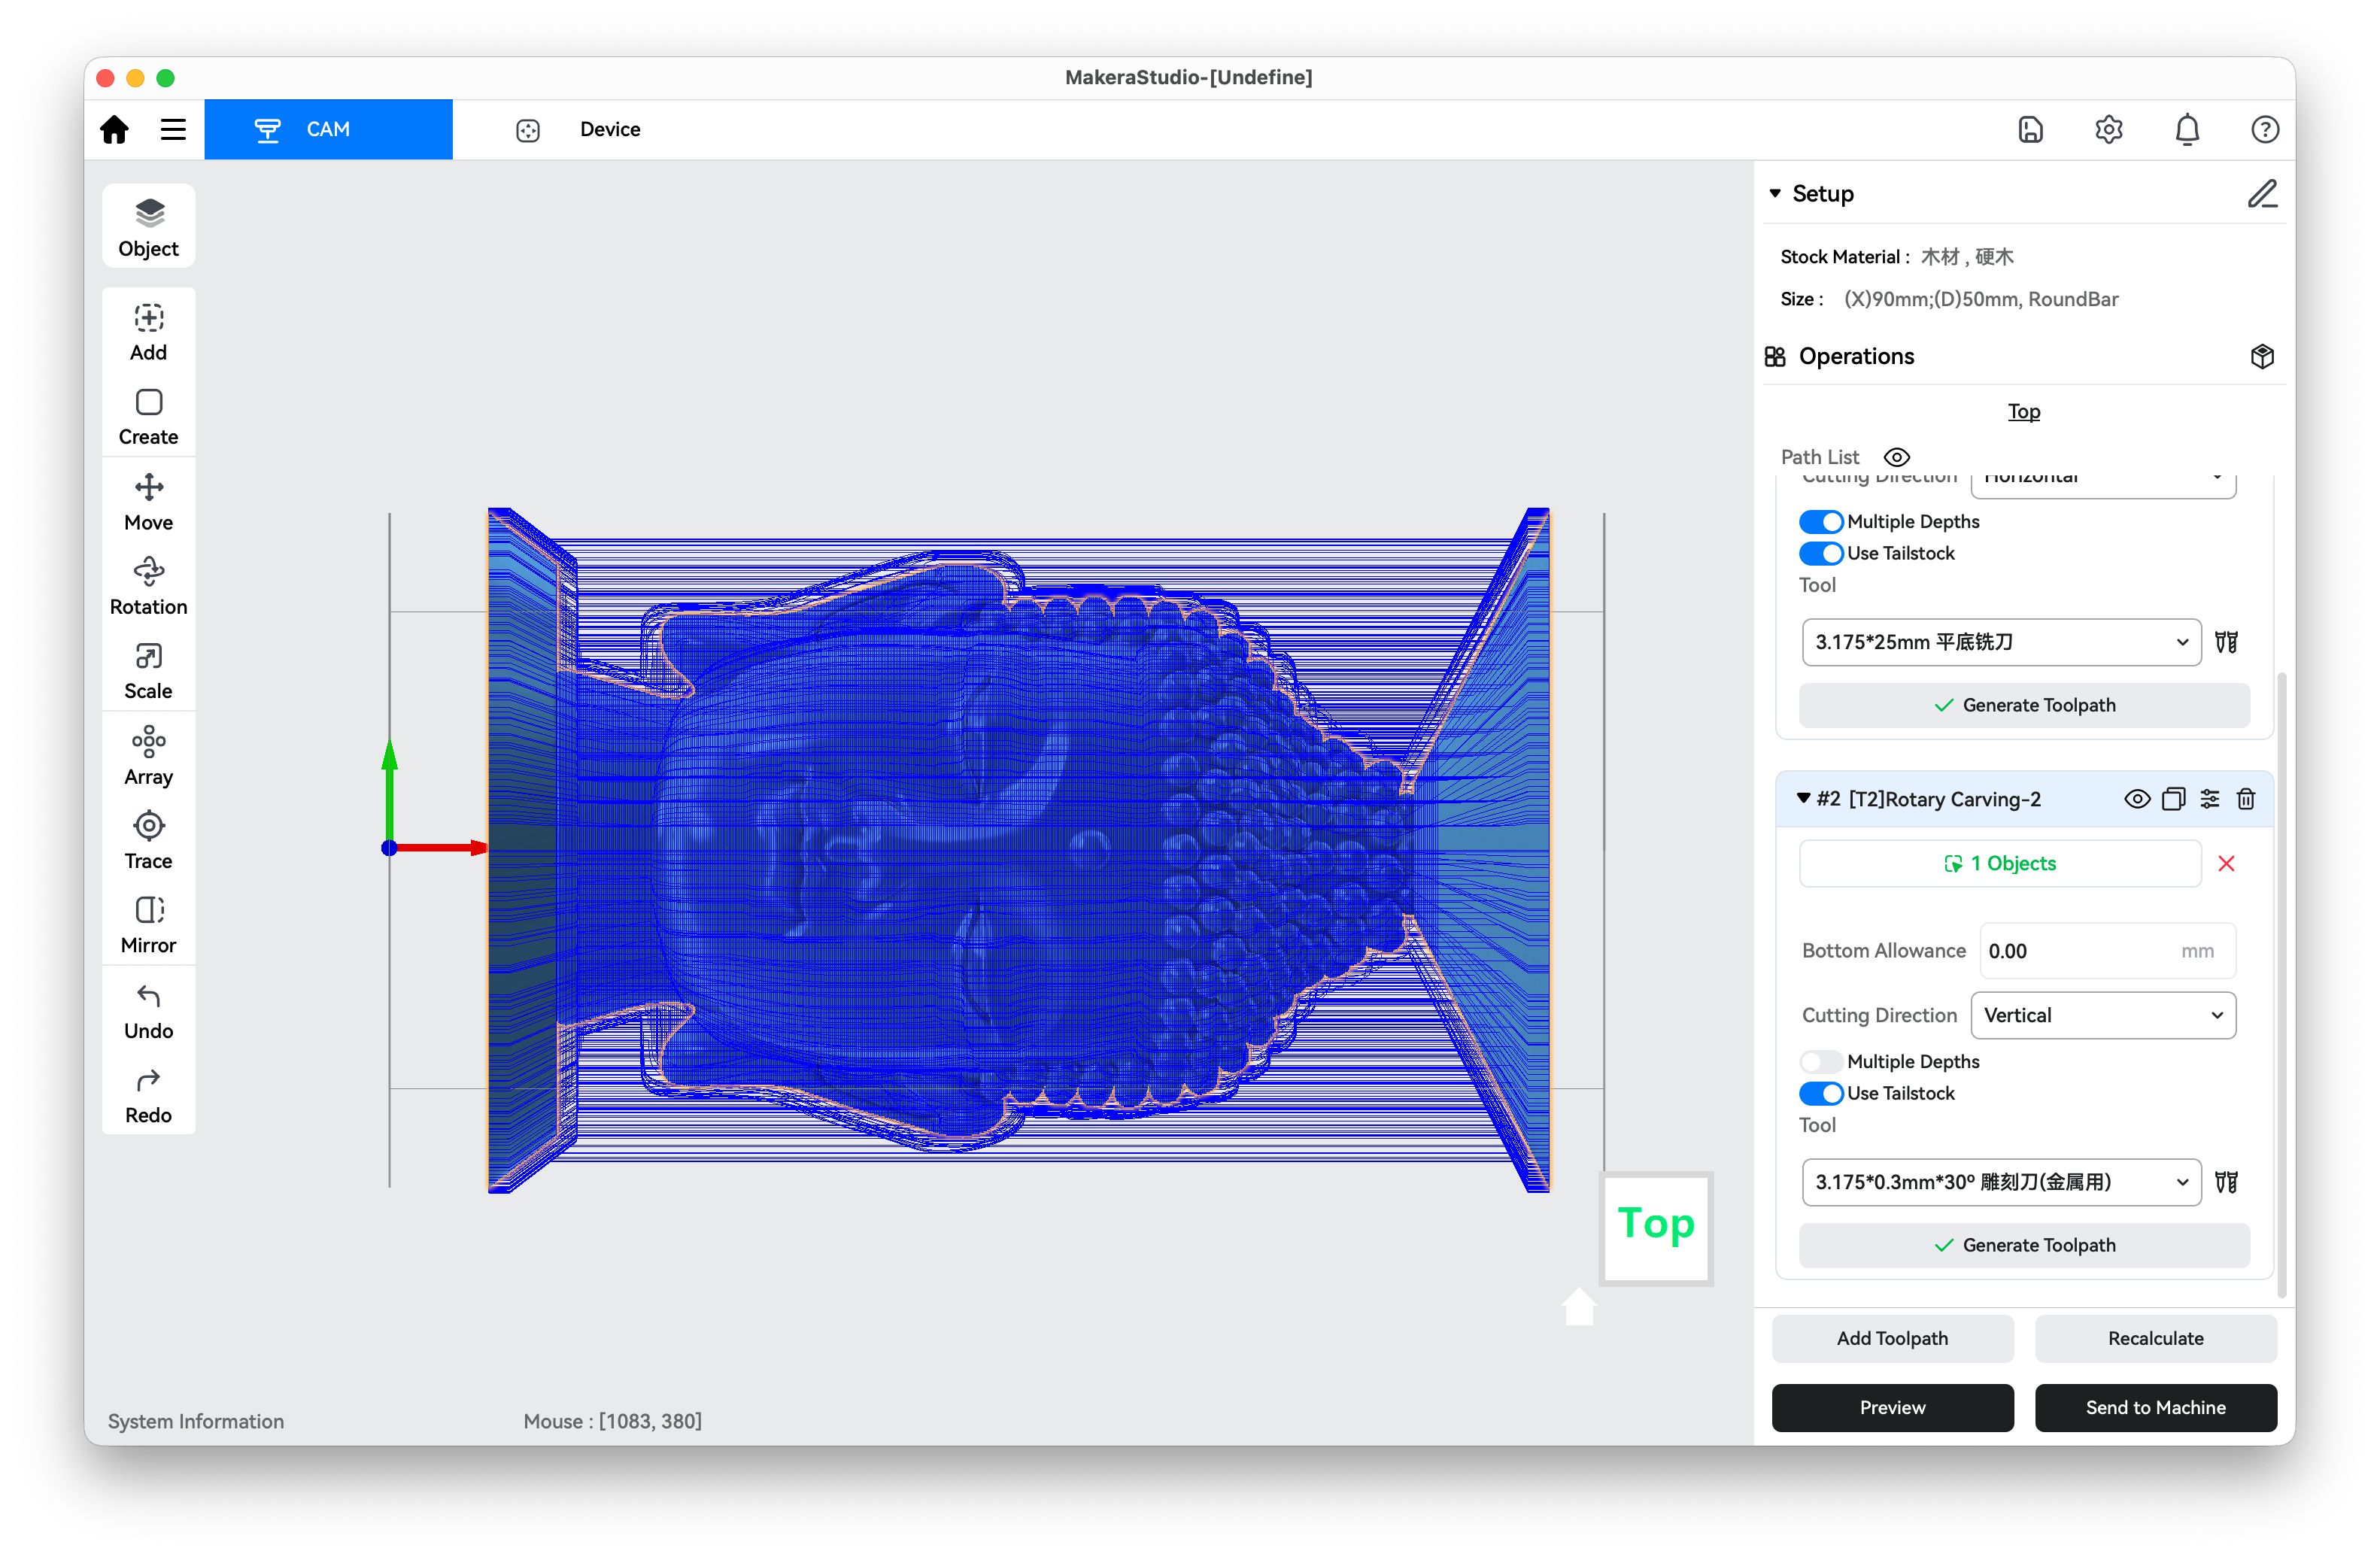Screen dimensions: 2380x1557
Task: Open tool library for engraving bit
Action: [x=2226, y=1182]
